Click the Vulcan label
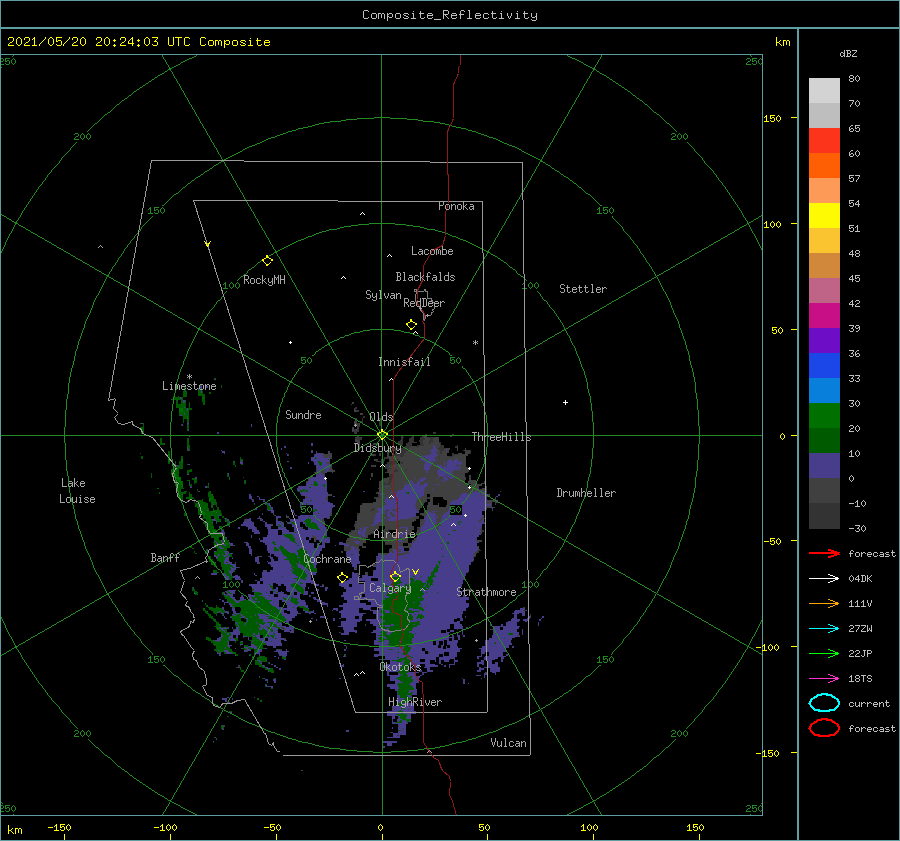 pyautogui.click(x=509, y=743)
